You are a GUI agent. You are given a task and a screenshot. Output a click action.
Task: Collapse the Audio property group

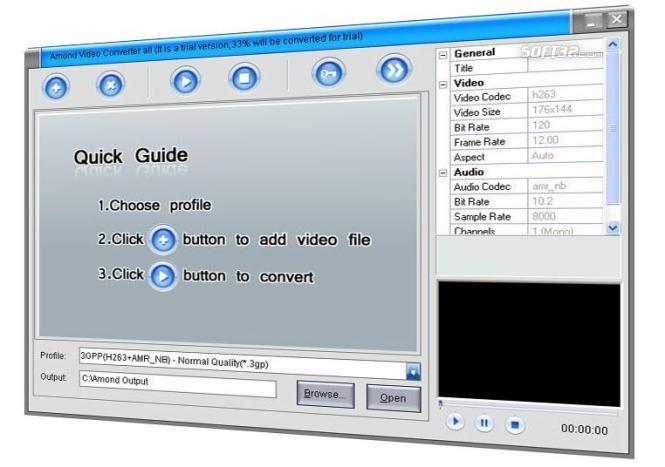click(x=443, y=173)
